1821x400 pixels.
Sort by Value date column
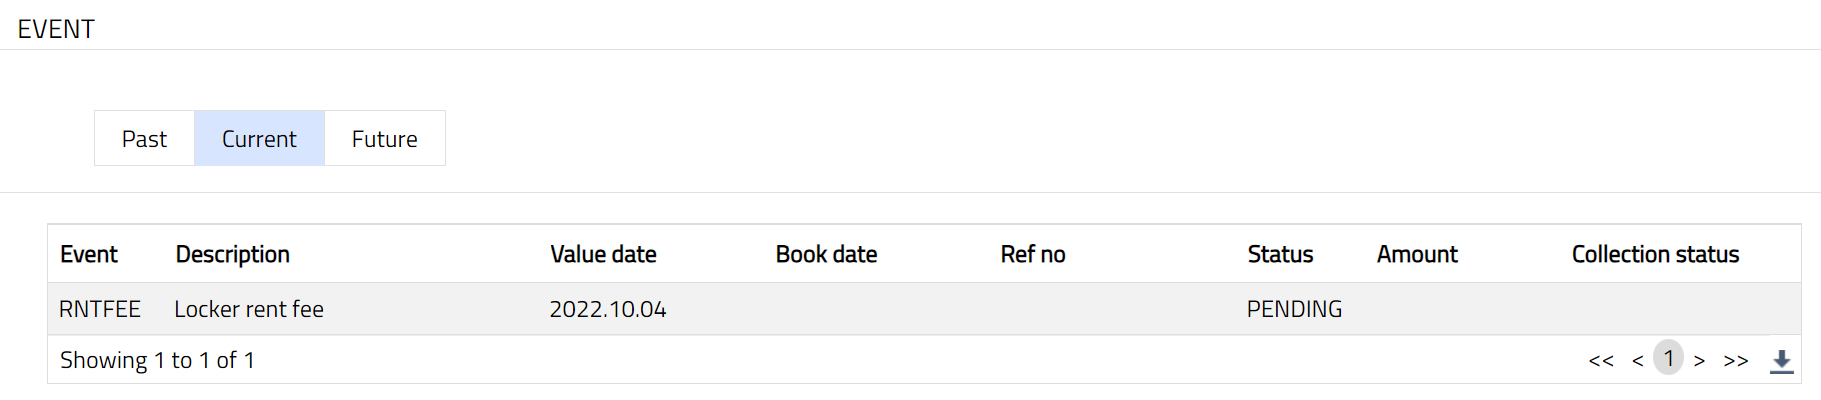603,255
